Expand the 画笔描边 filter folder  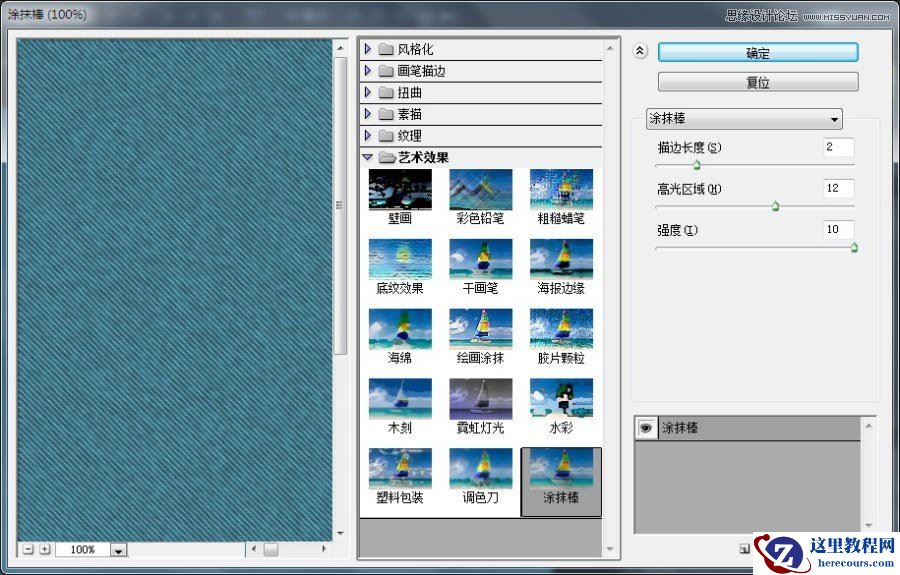pyautogui.click(x=368, y=71)
